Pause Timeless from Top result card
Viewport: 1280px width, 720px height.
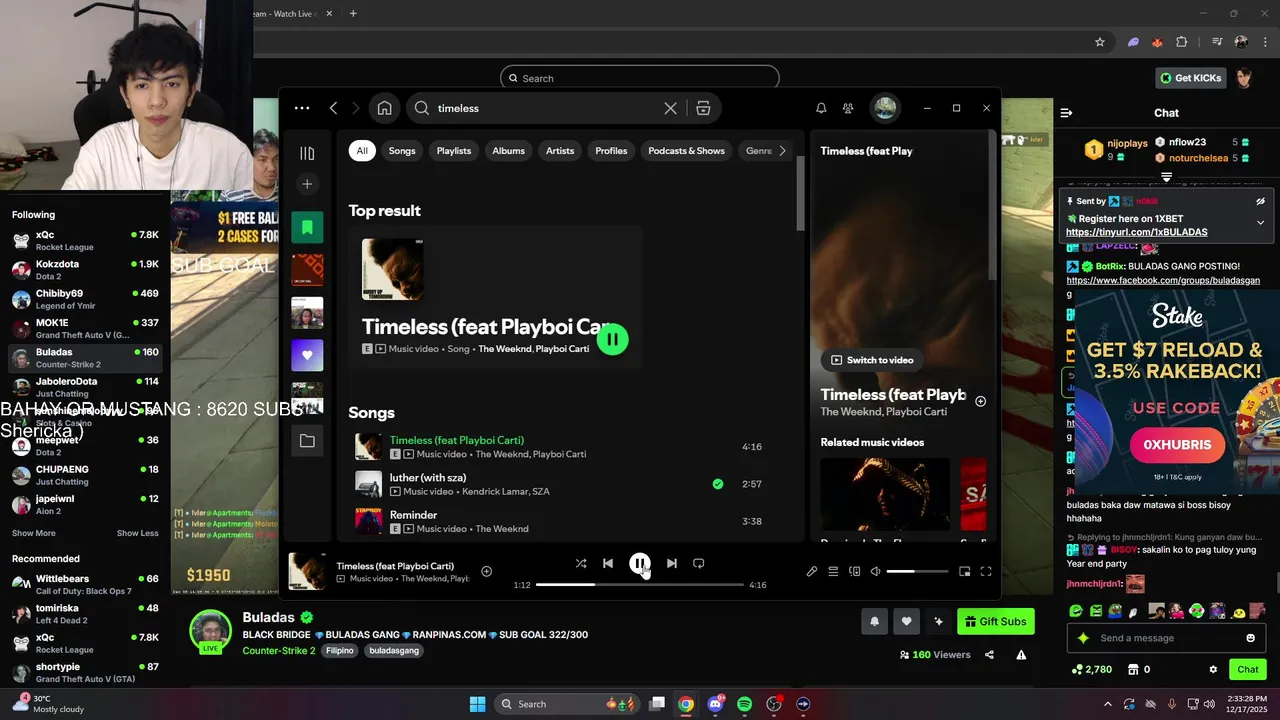pyautogui.click(x=612, y=340)
